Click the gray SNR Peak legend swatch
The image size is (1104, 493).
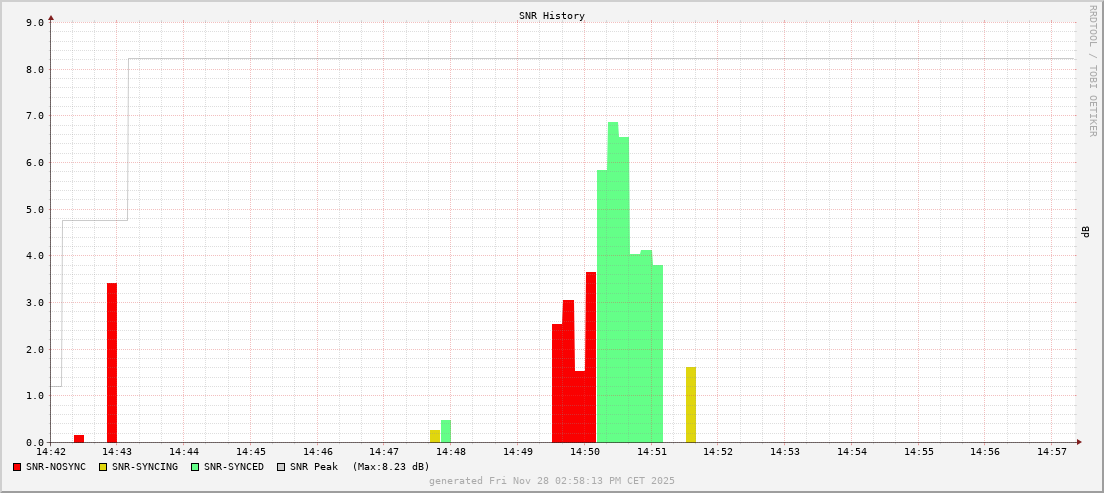pos(281,467)
